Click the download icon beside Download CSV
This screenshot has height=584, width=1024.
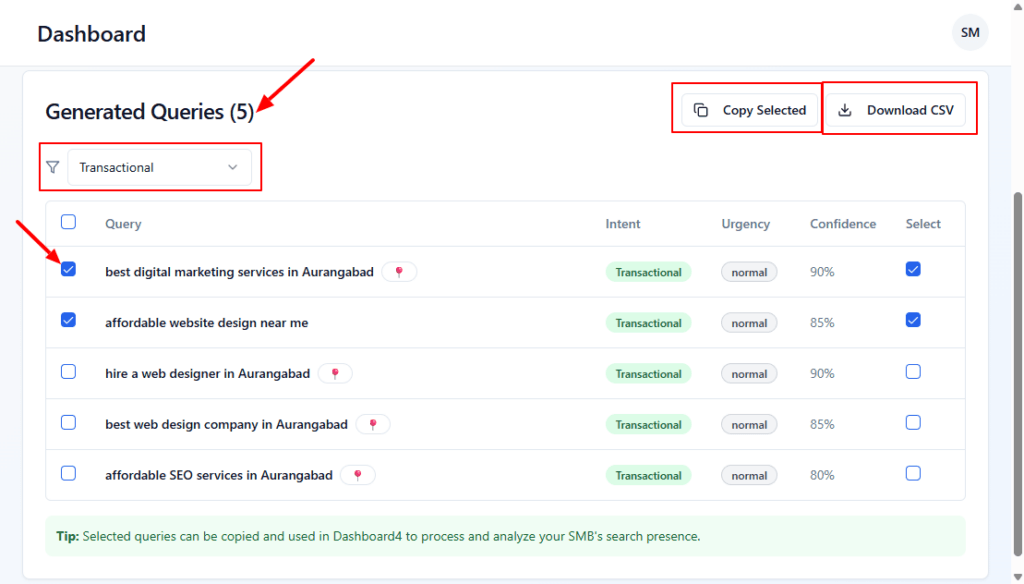click(x=845, y=110)
